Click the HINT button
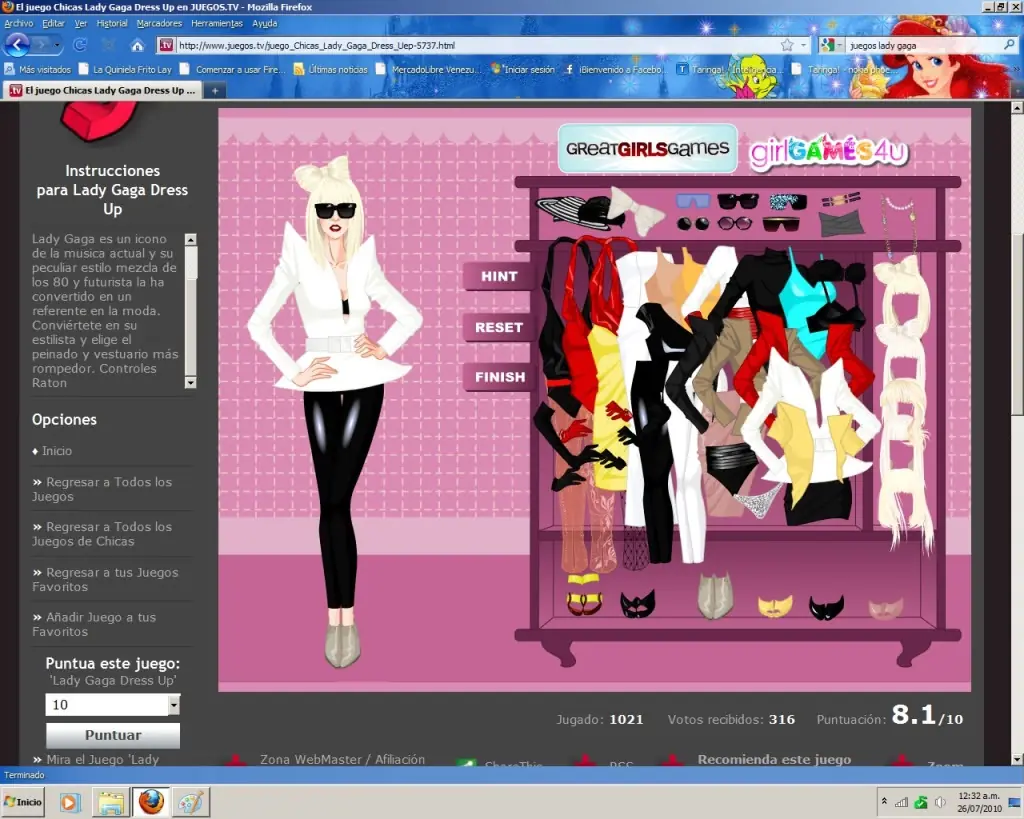Viewport: 1024px width, 819px height. 499,276
